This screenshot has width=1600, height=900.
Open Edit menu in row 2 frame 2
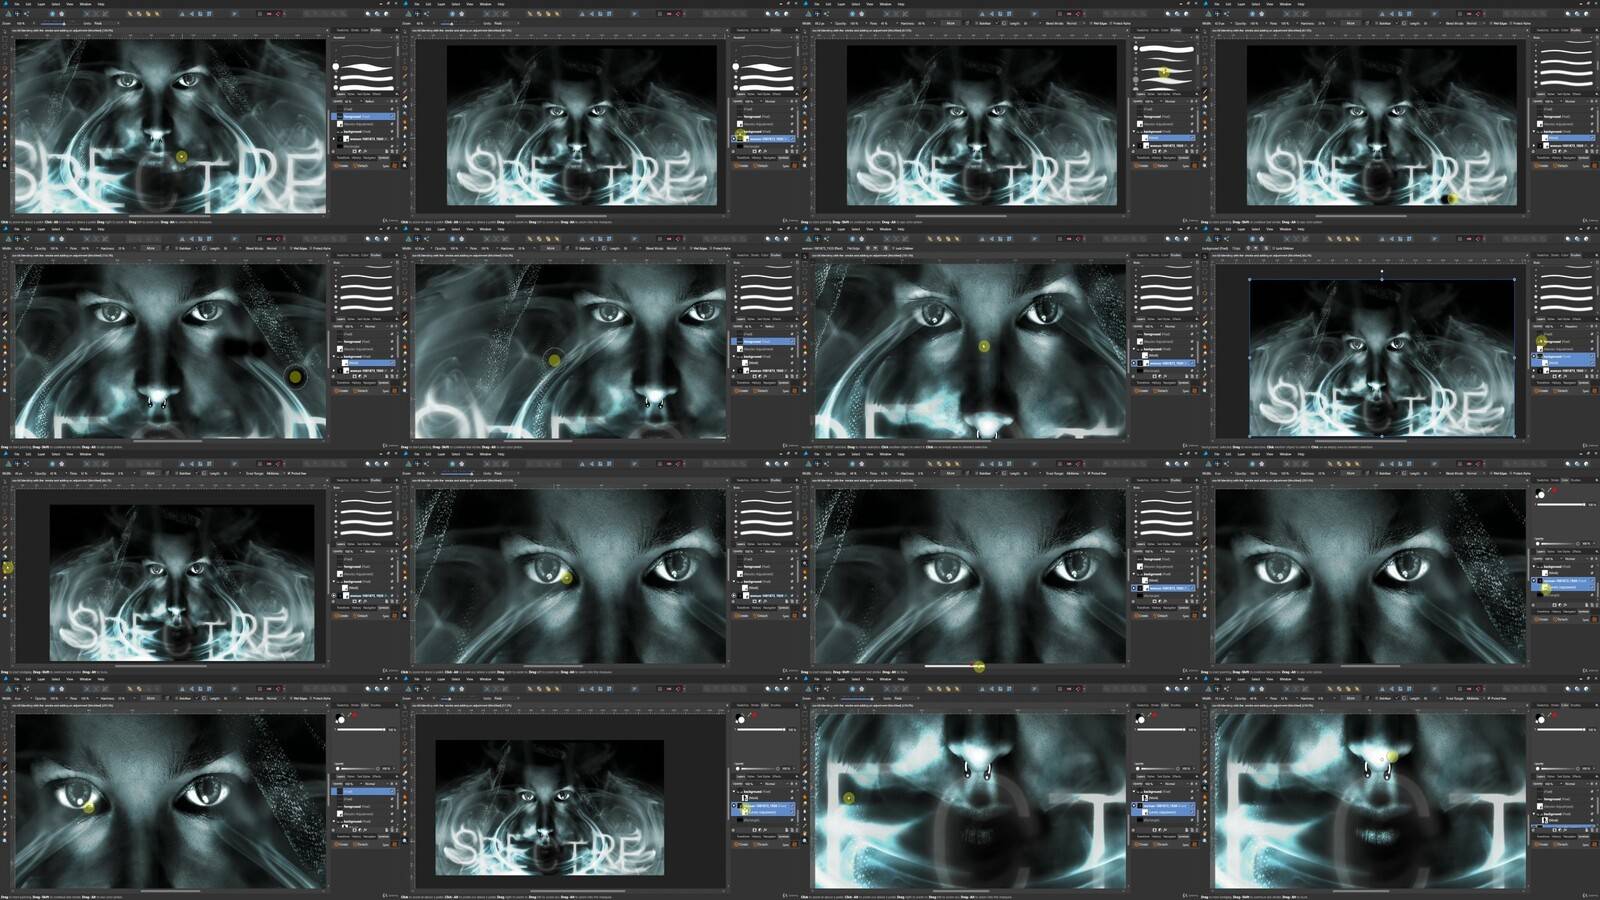click(428, 229)
